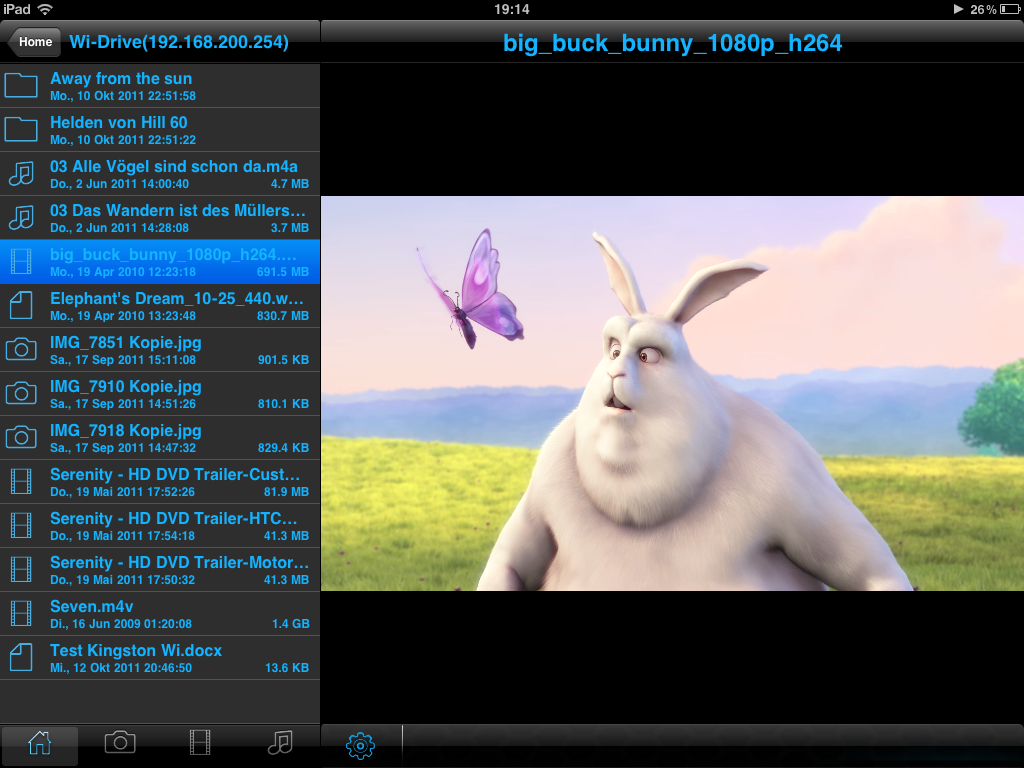Play 03 Das Wandern ist des Müllers track
The height and width of the screenshot is (768, 1024).
click(160, 217)
